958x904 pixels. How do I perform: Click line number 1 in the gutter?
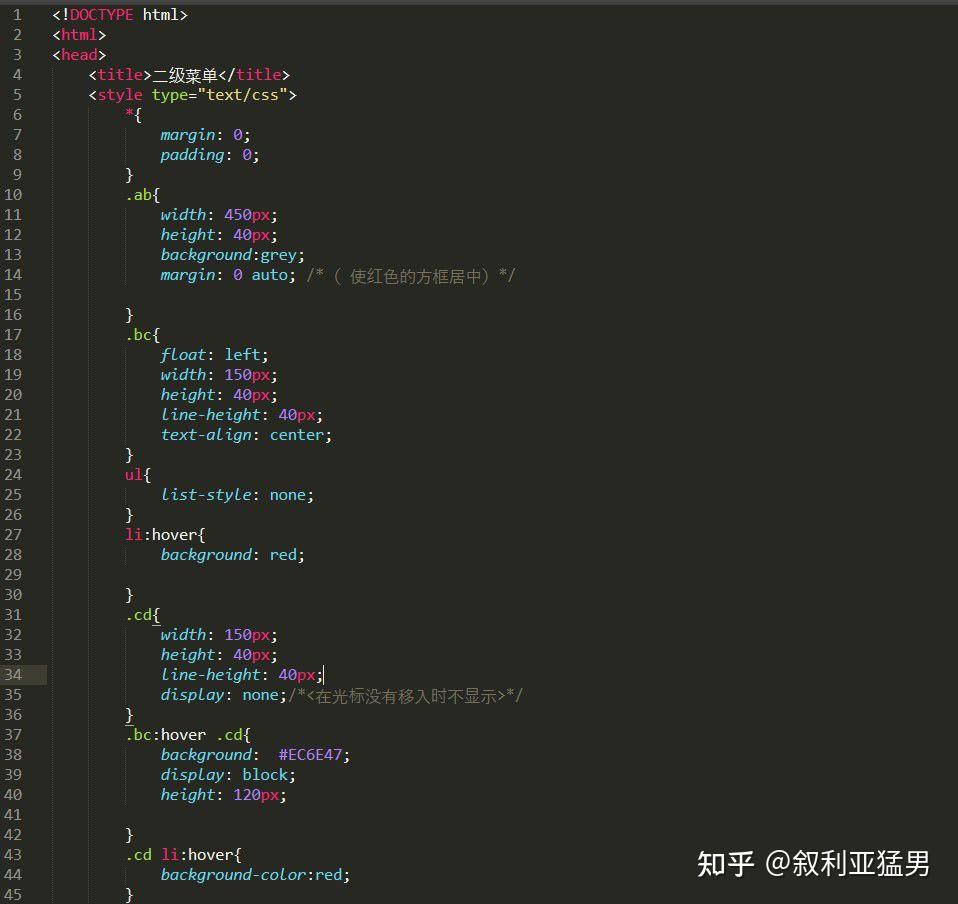(14, 14)
